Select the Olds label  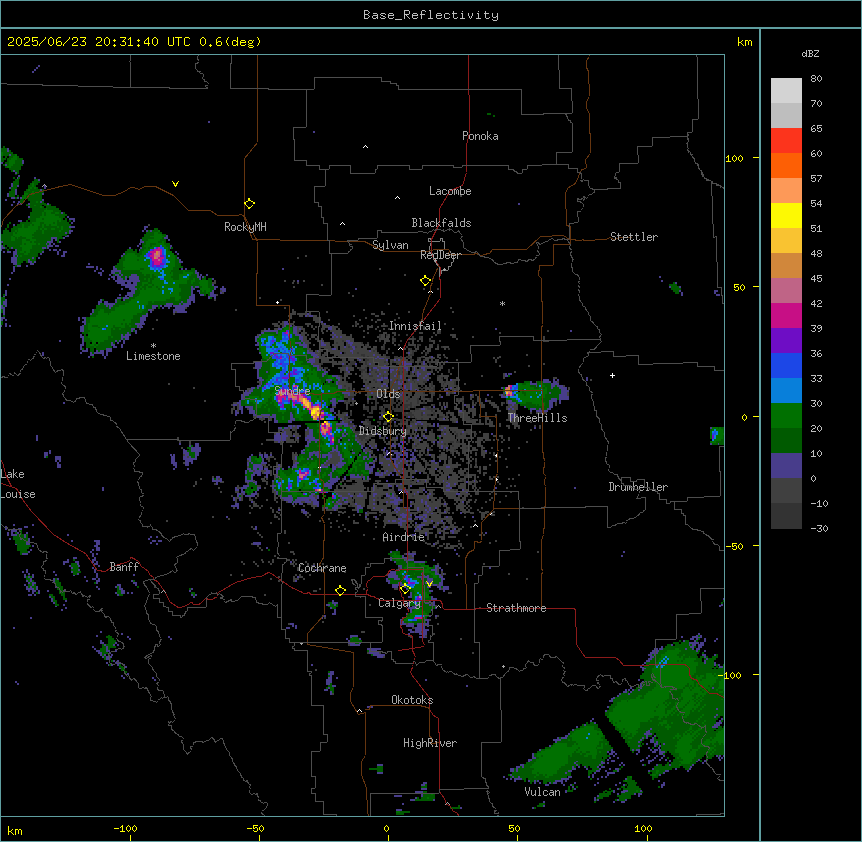[388, 394]
